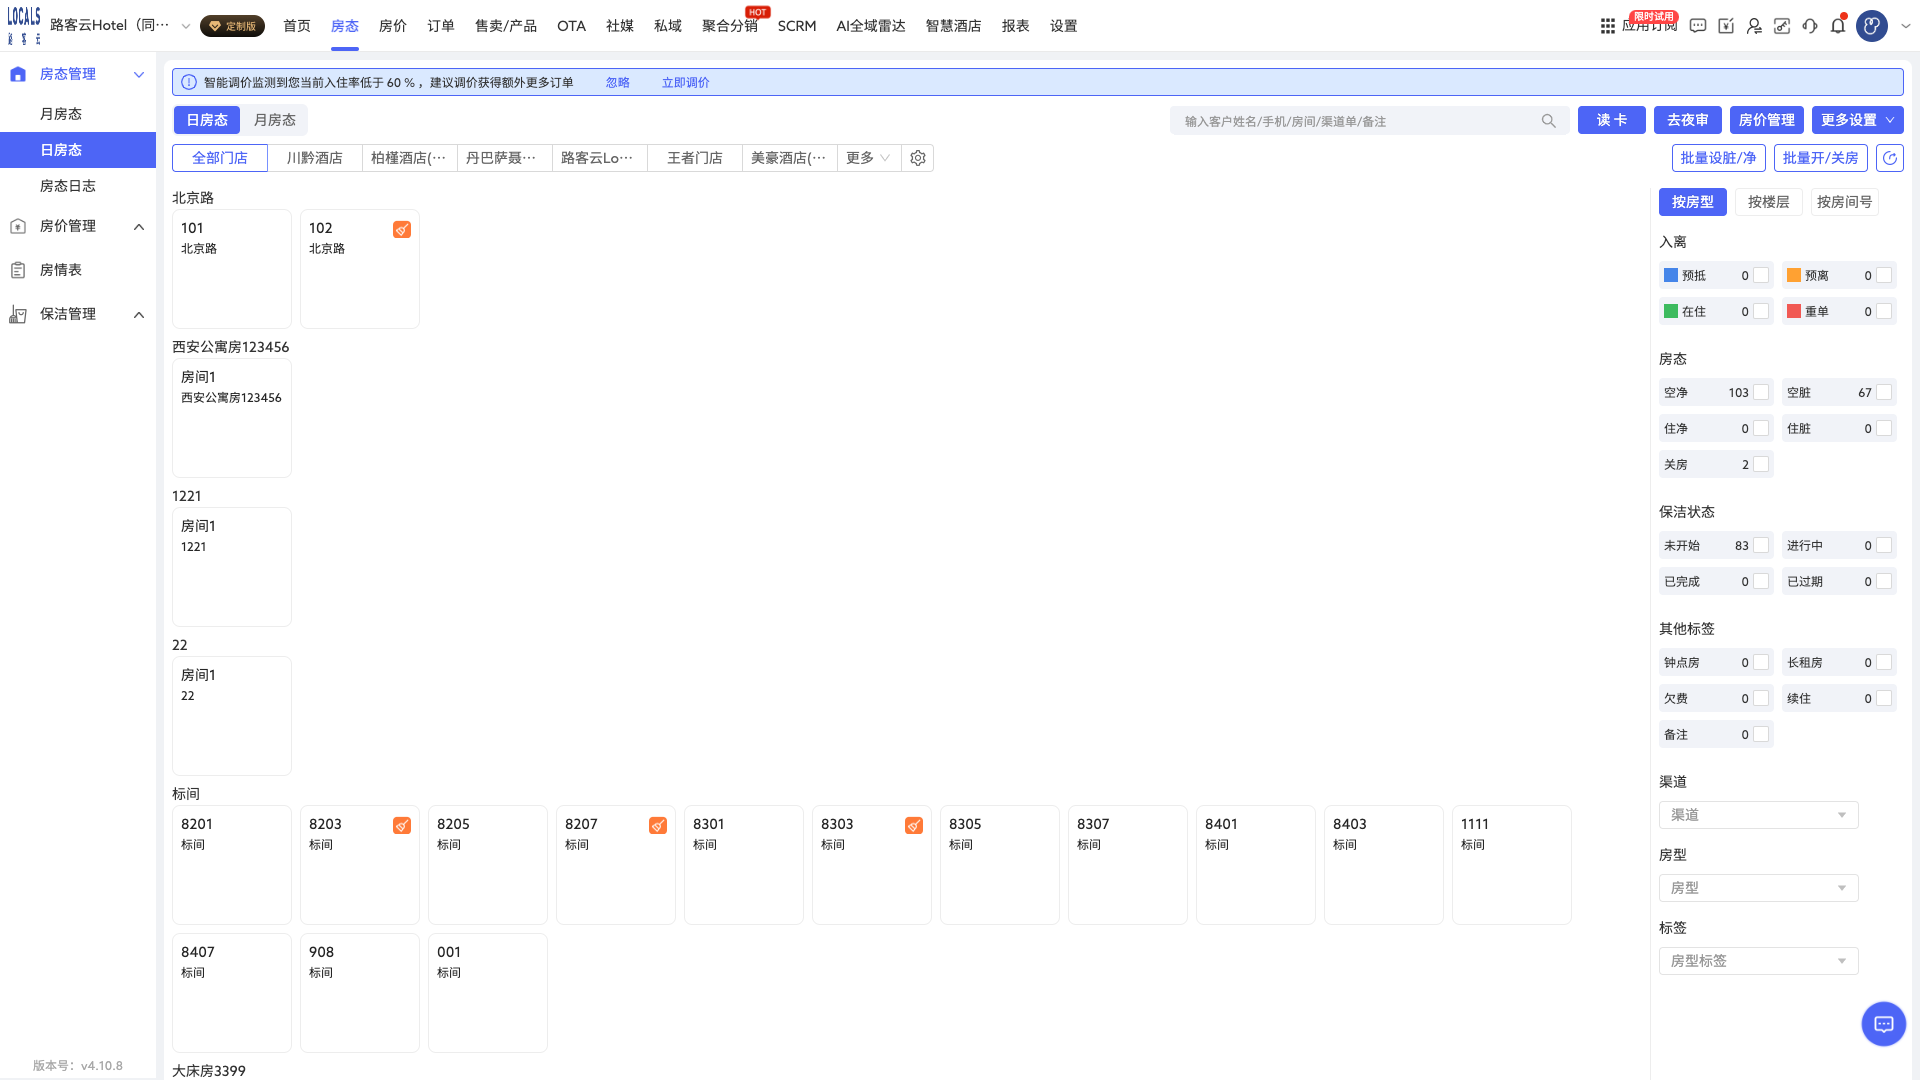Open the 订单 top menu
The height and width of the screenshot is (1080, 1920).
pyautogui.click(x=440, y=26)
